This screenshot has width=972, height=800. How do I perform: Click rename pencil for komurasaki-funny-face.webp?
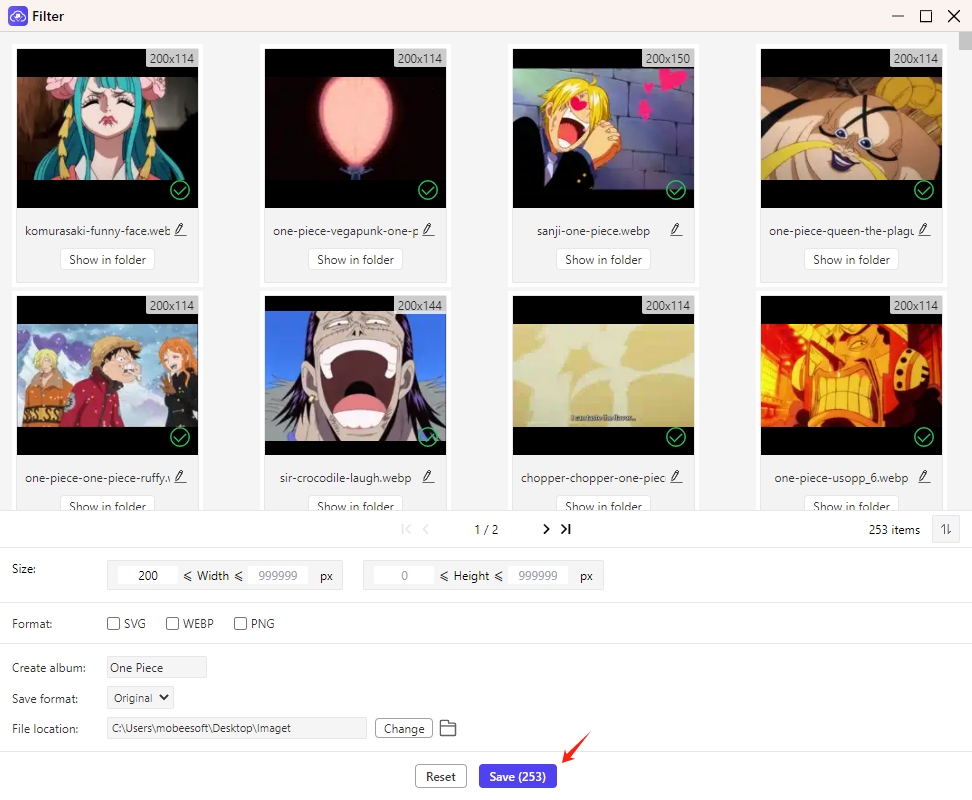click(180, 230)
